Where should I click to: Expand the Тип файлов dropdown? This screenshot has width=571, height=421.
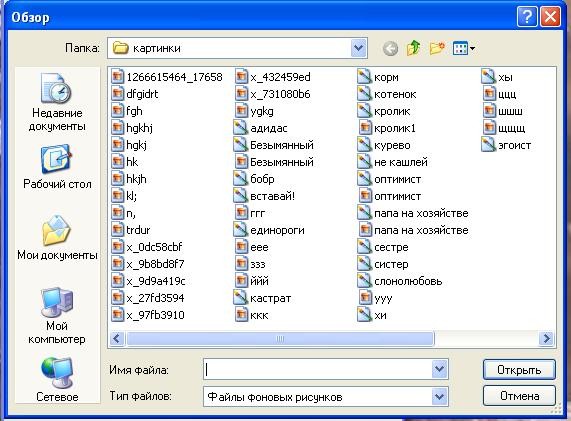pyautogui.click(x=440, y=396)
